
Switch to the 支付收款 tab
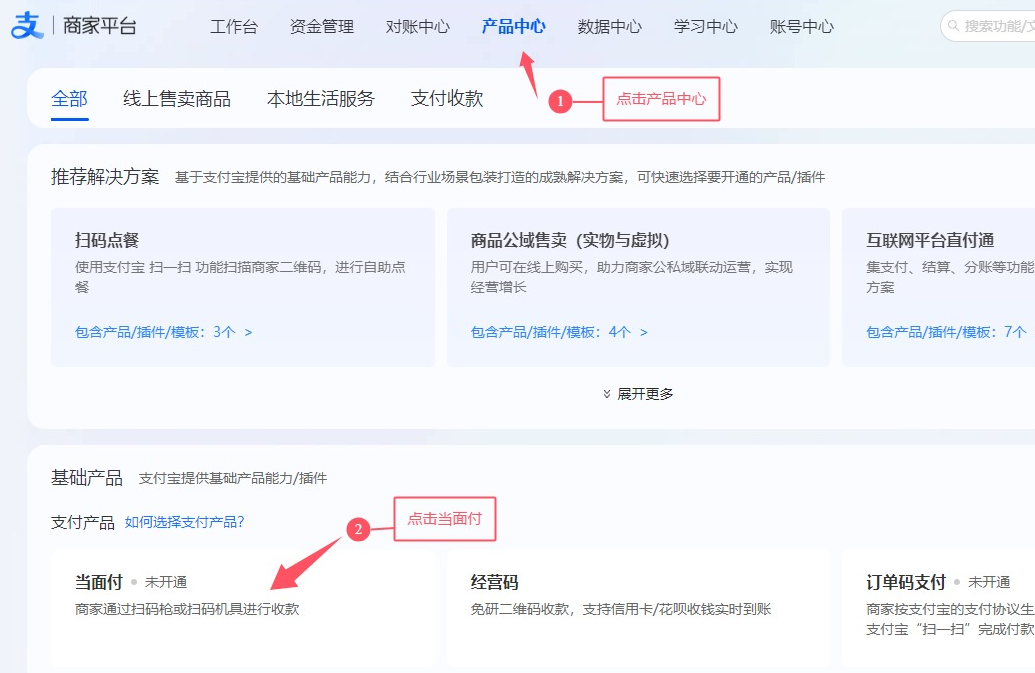[446, 99]
